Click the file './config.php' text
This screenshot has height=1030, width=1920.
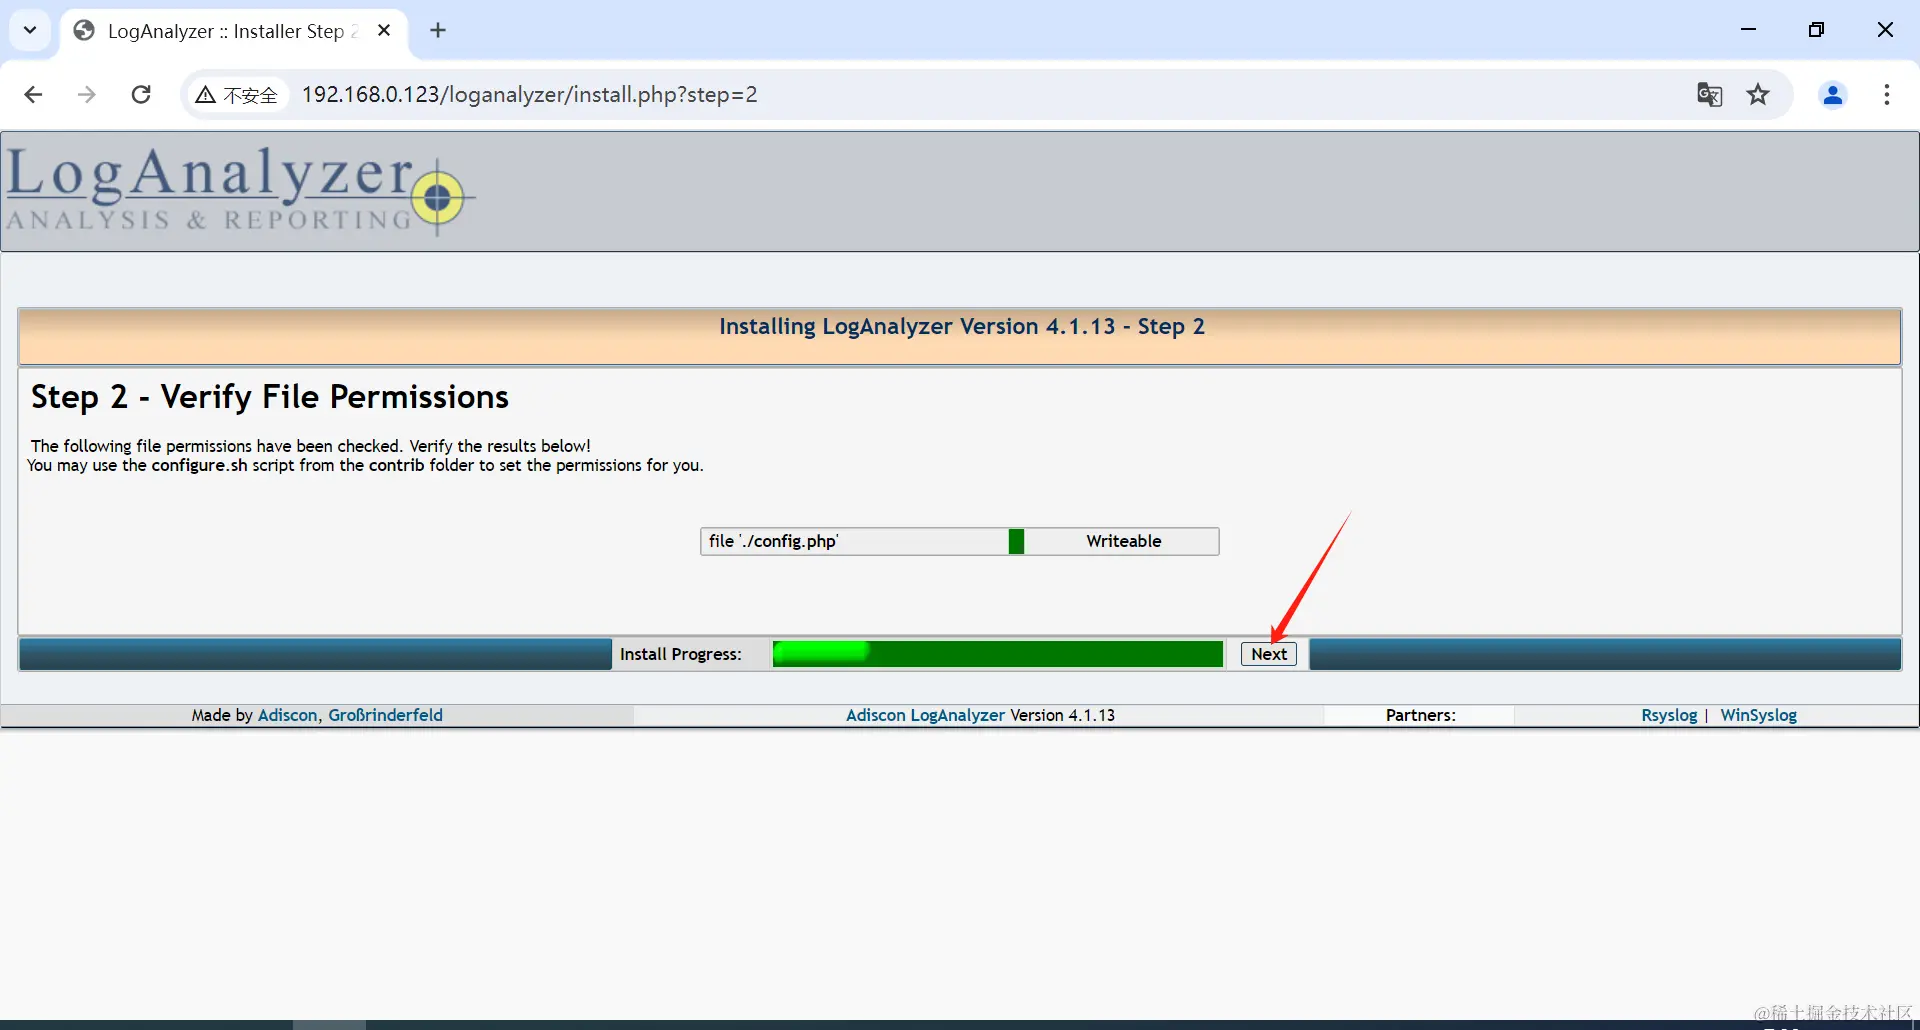coord(773,541)
